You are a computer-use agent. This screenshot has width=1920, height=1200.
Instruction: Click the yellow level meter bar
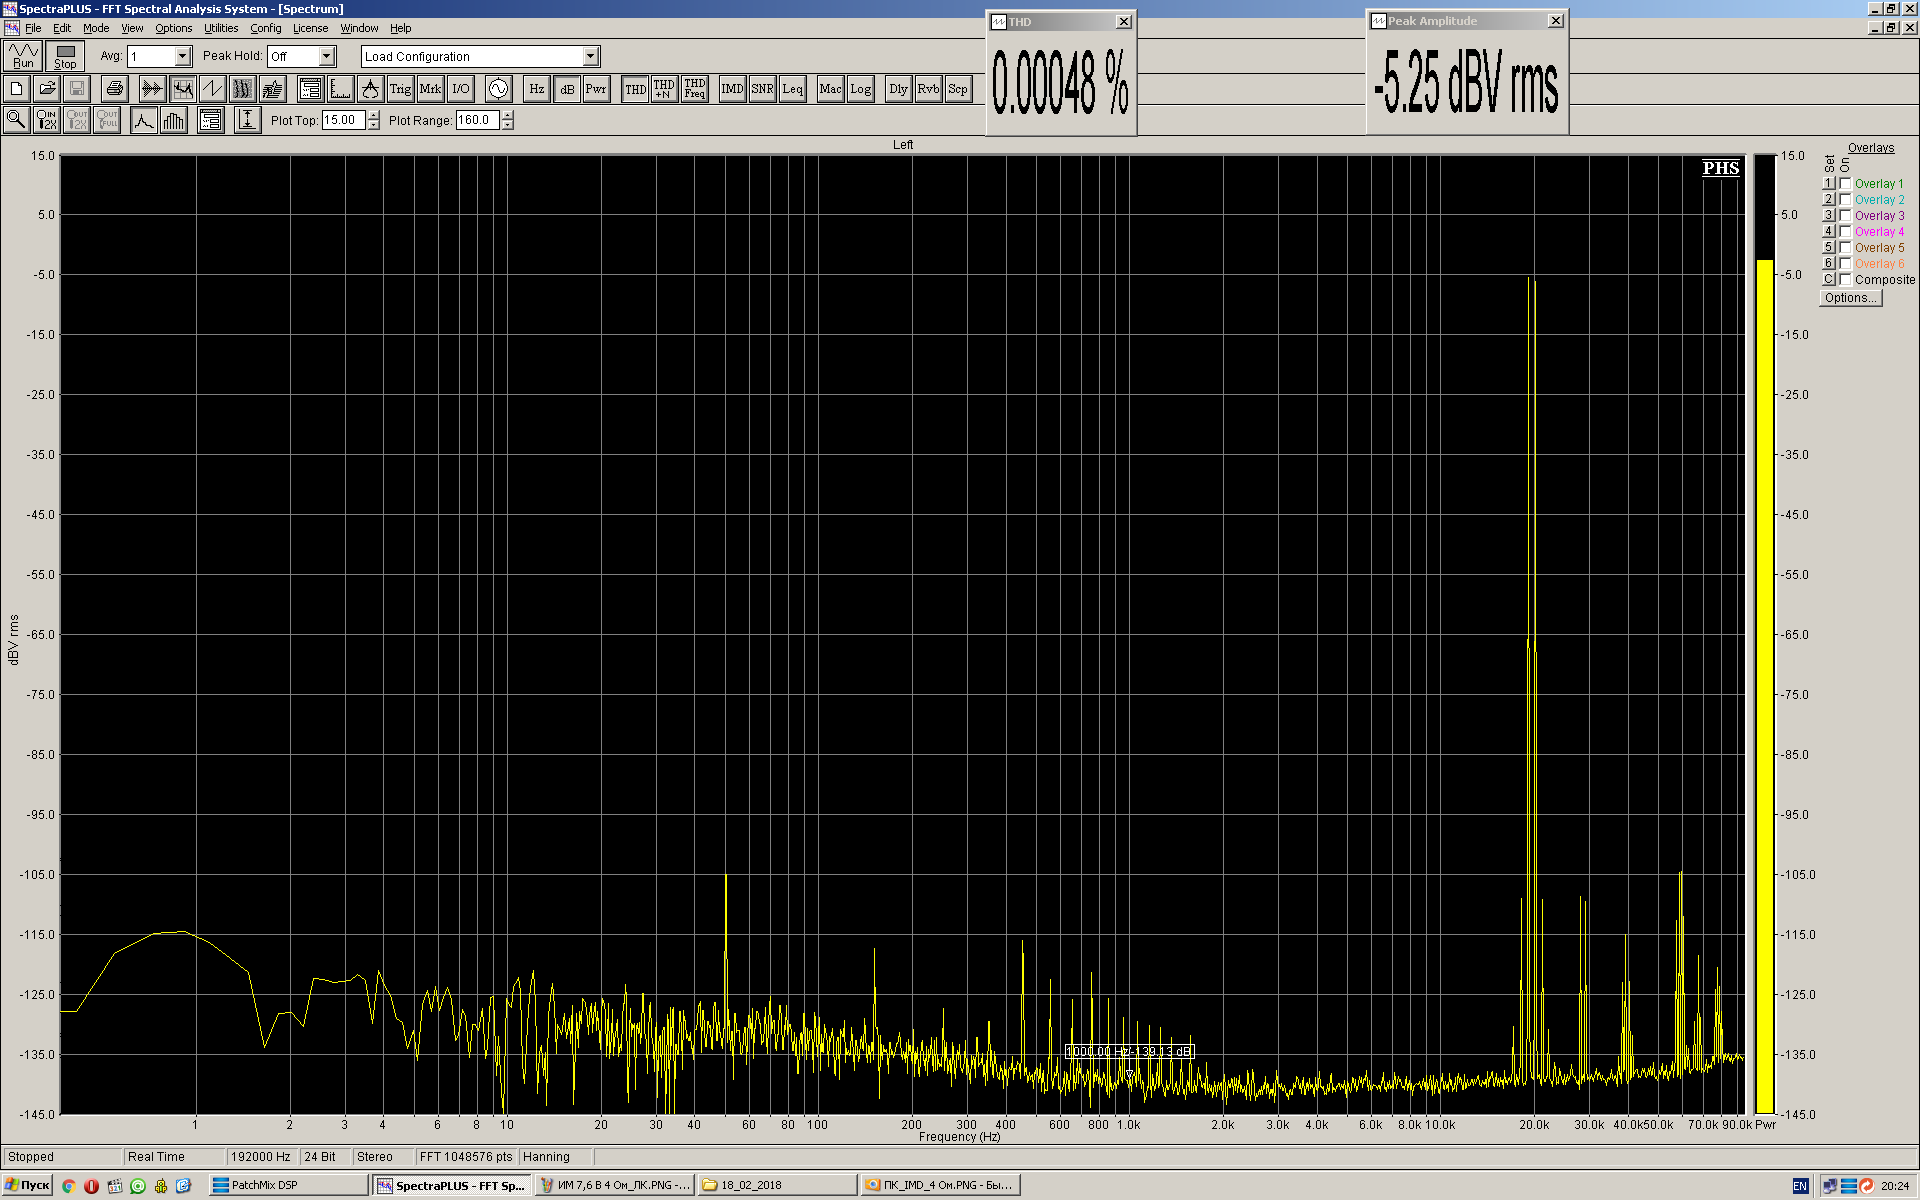click(1764, 686)
